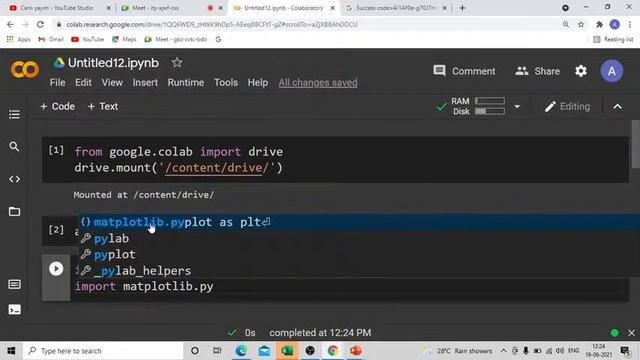Click the Comment button
Image resolution: width=640 pixels, height=360 pixels.
[x=464, y=71]
